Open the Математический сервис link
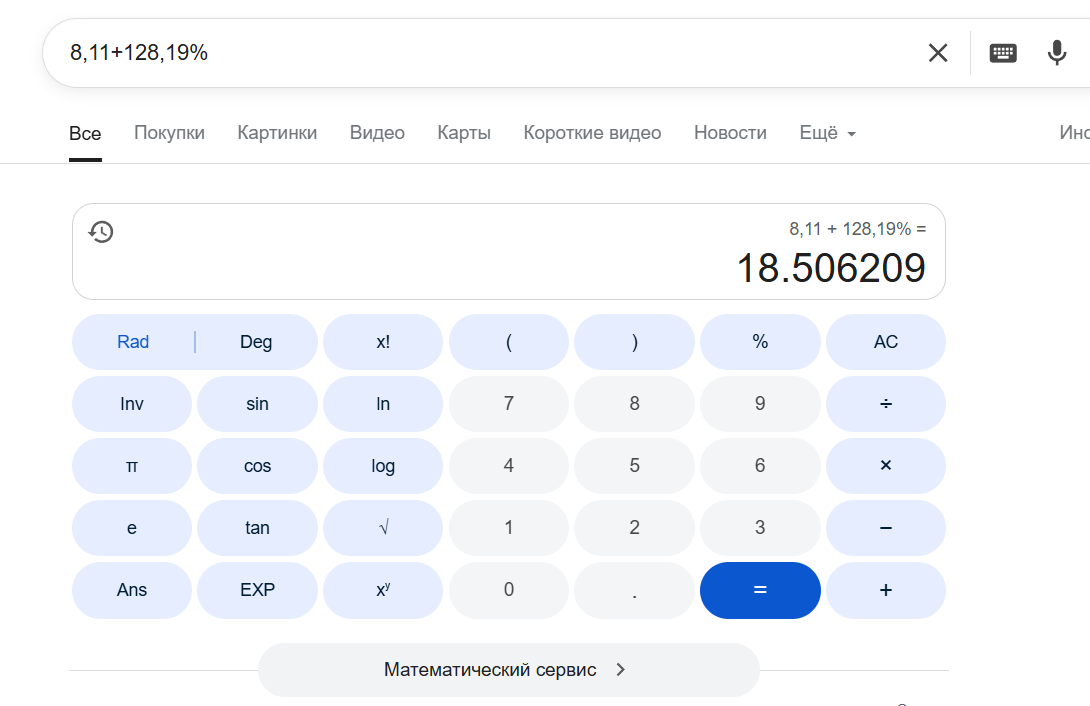 click(508, 670)
